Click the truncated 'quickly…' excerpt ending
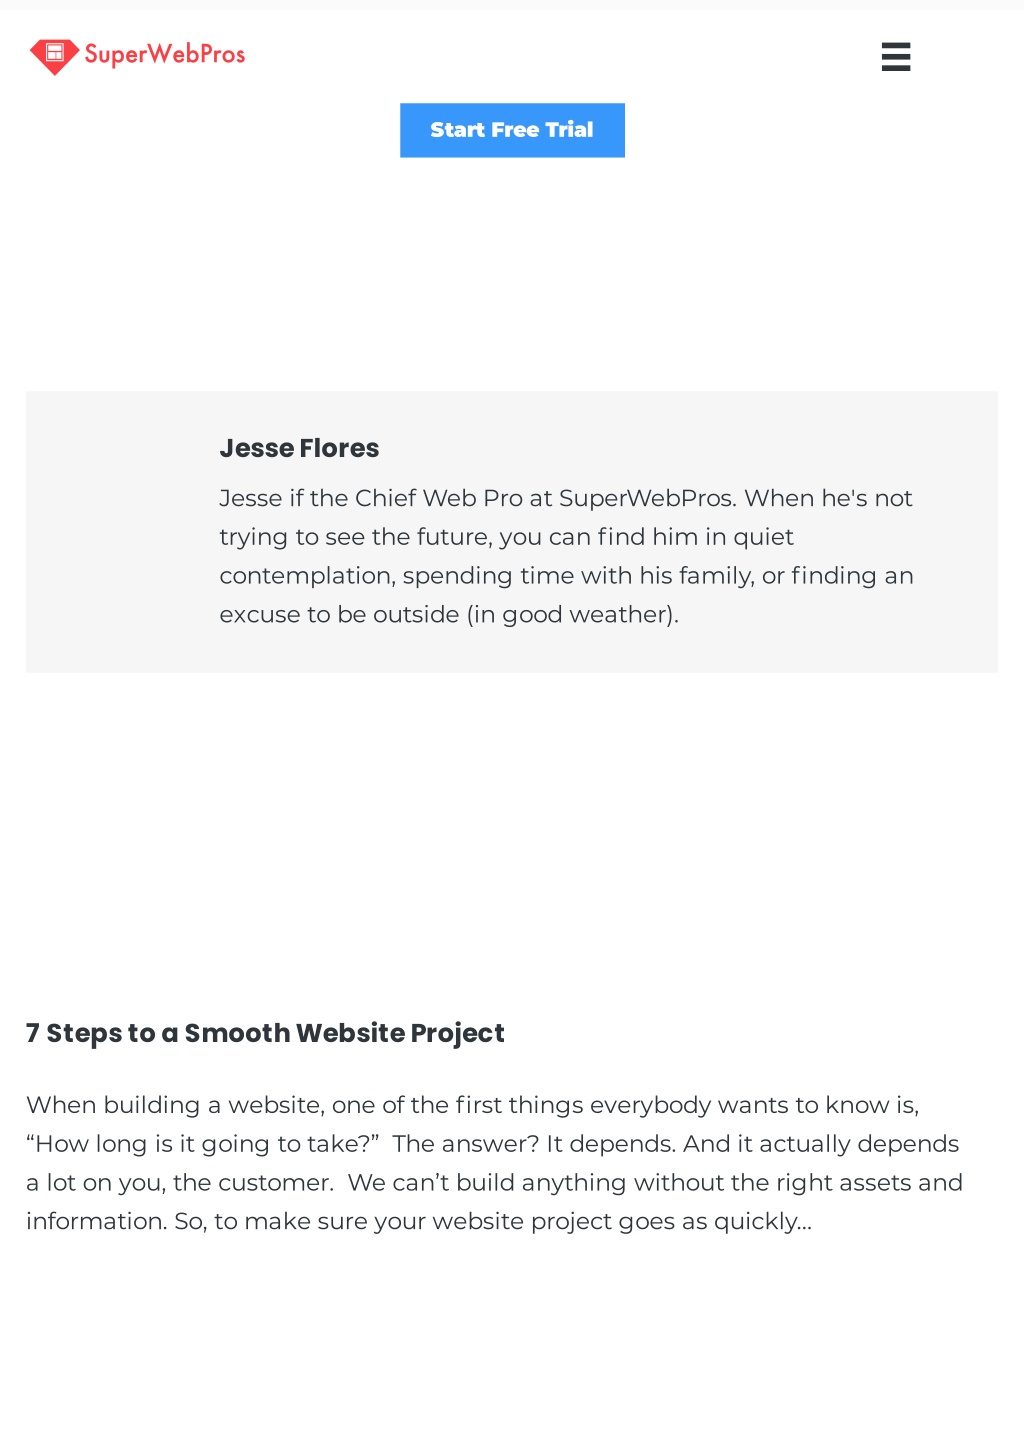Viewport: 1024px width, 1449px height. coord(762,1222)
